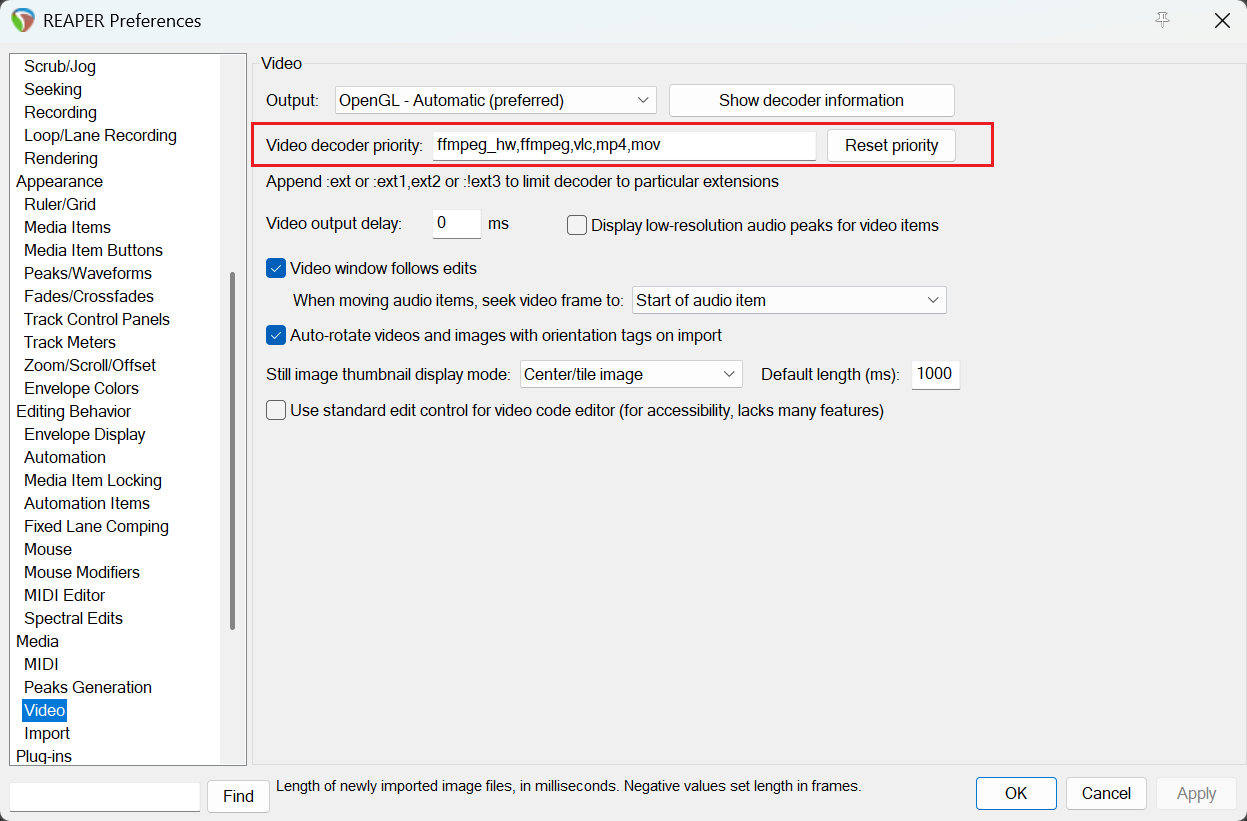Viewport: 1247px width, 821px height.
Task: Click the Video output delay field
Action: click(457, 224)
